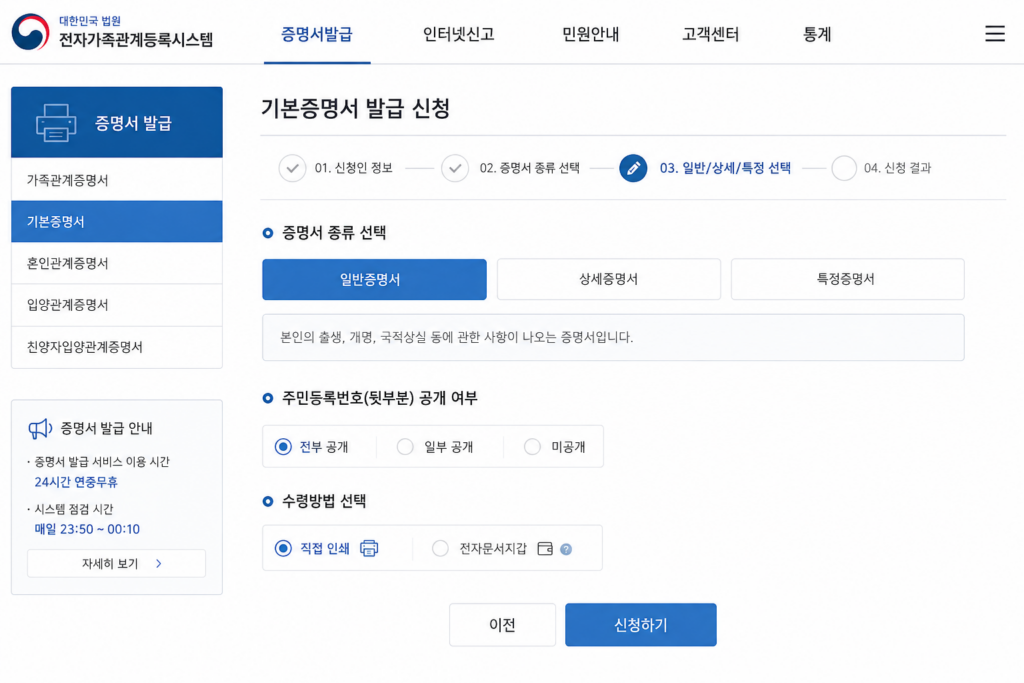Click the certificate description text box

(x=613, y=338)
